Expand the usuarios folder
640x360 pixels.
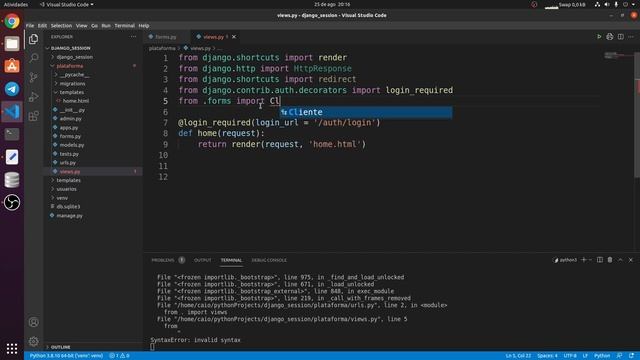pos(67,189)
